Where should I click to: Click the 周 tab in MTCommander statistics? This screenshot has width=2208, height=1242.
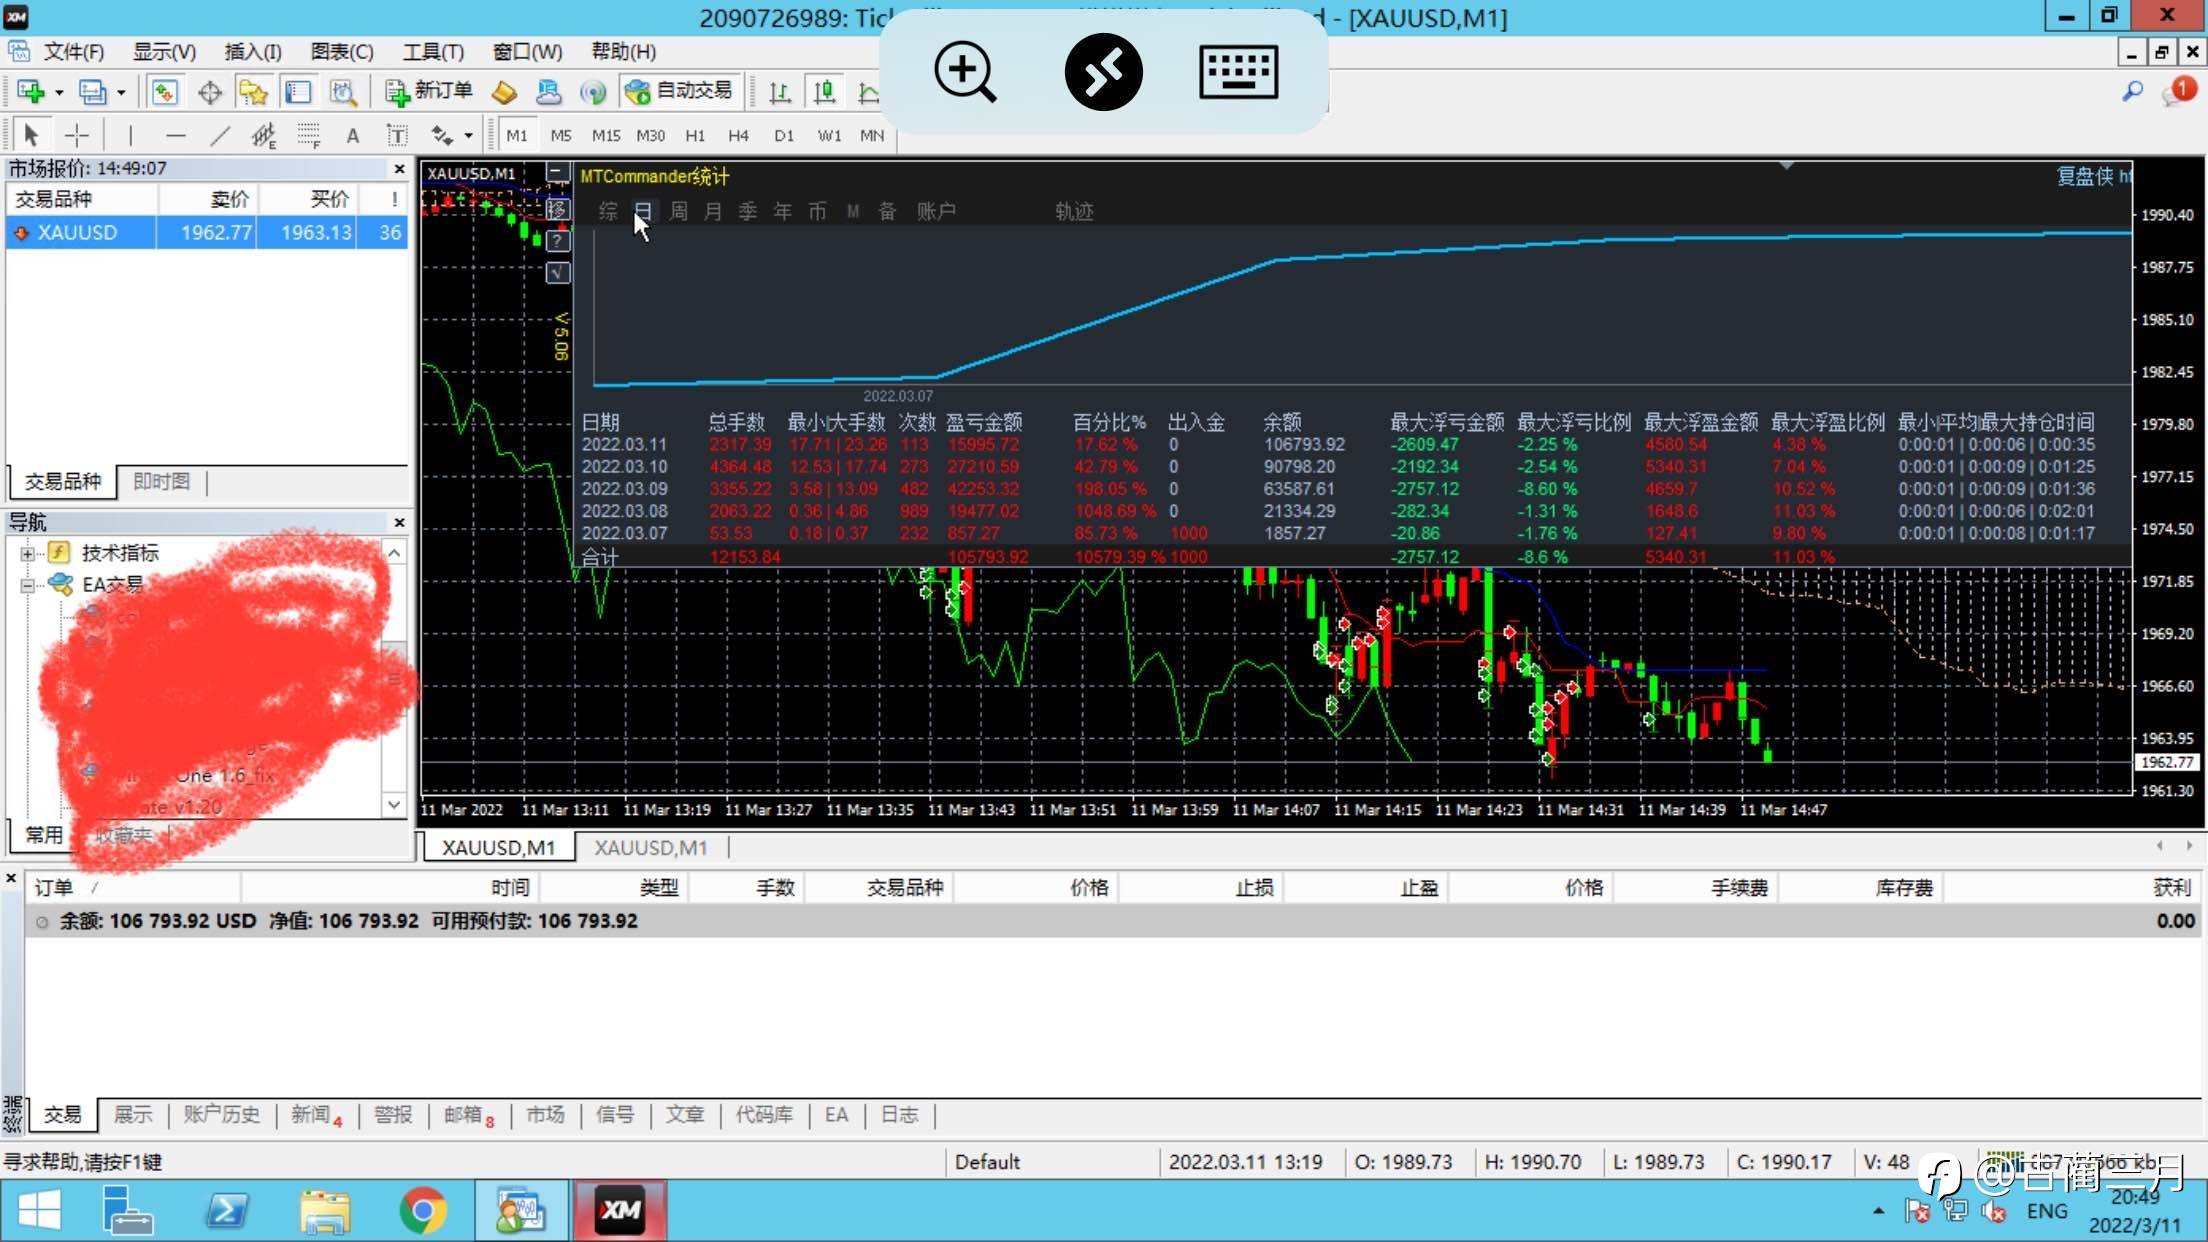[x=678, y=211]
